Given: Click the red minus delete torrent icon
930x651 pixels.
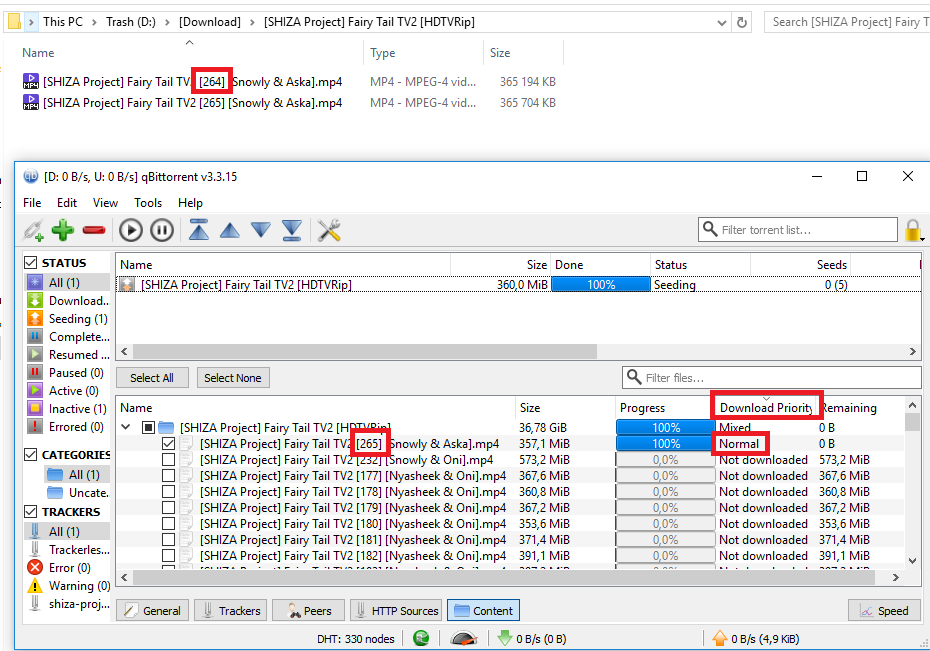Looking at the screenshot, I should 94,230.
